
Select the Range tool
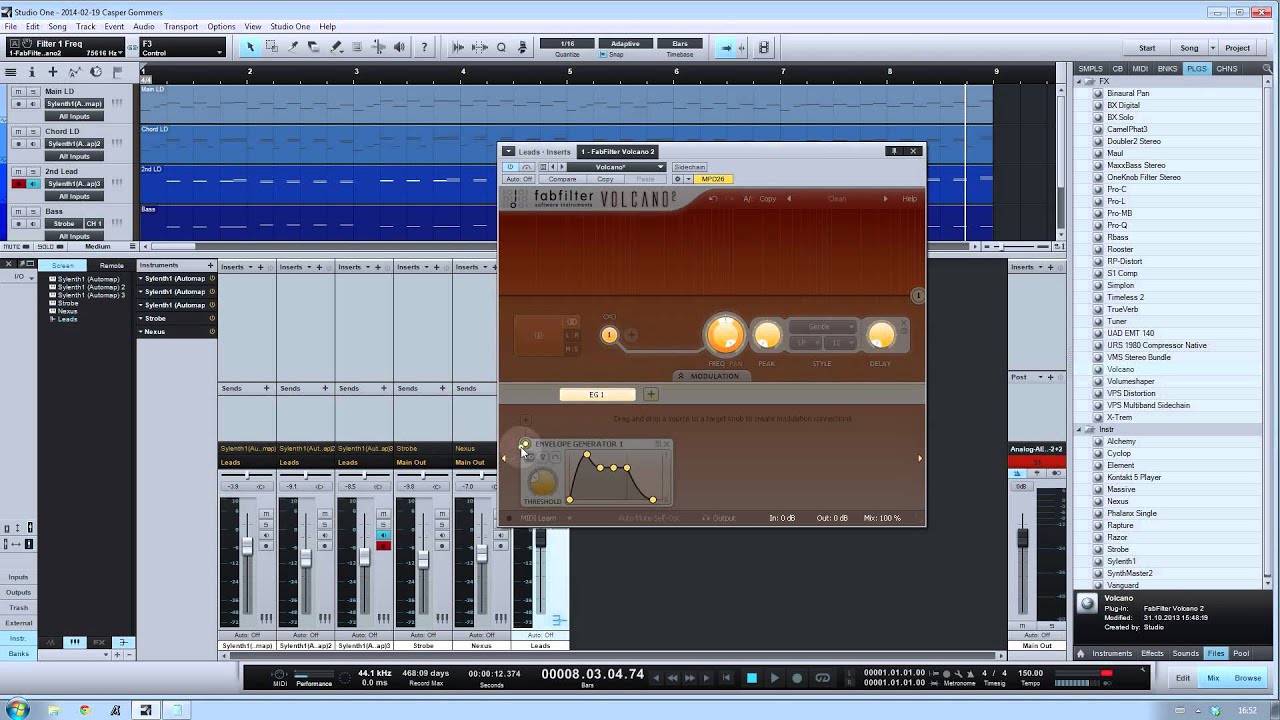tap(272, 47)
